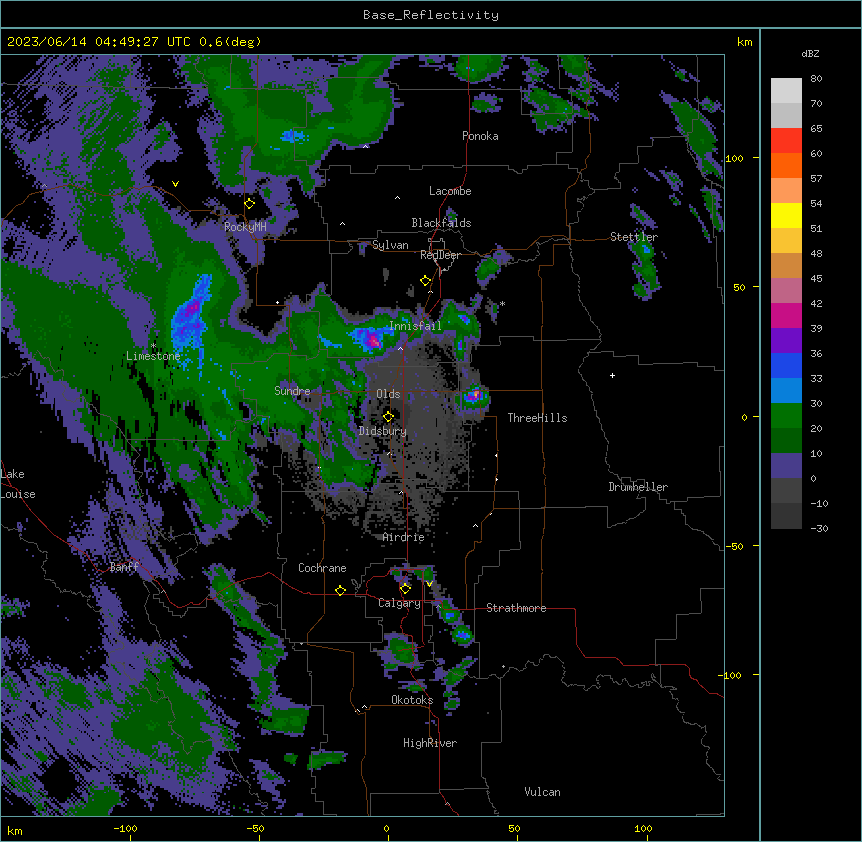Click the yellow V marker northeast of Calgary
This screenshot has width=862, height=842.
[429, 584]
